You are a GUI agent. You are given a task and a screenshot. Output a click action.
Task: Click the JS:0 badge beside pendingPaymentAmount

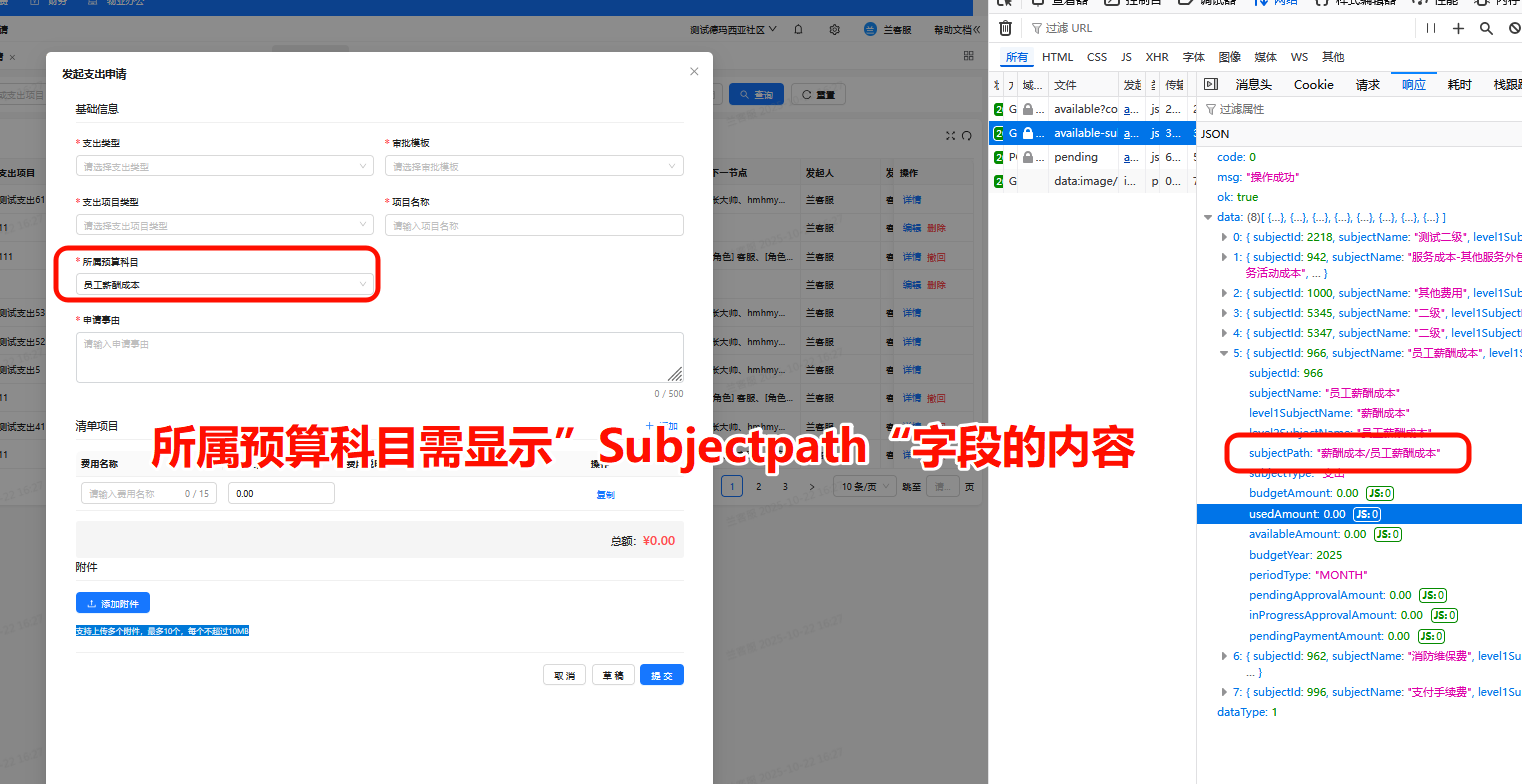point(1432,636)
